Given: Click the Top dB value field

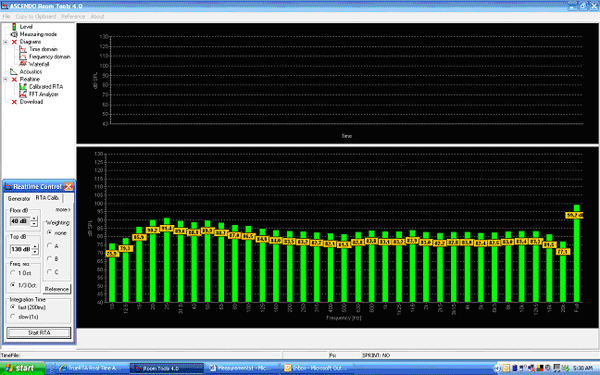Looking at the screenshot, I should point(20,249).
